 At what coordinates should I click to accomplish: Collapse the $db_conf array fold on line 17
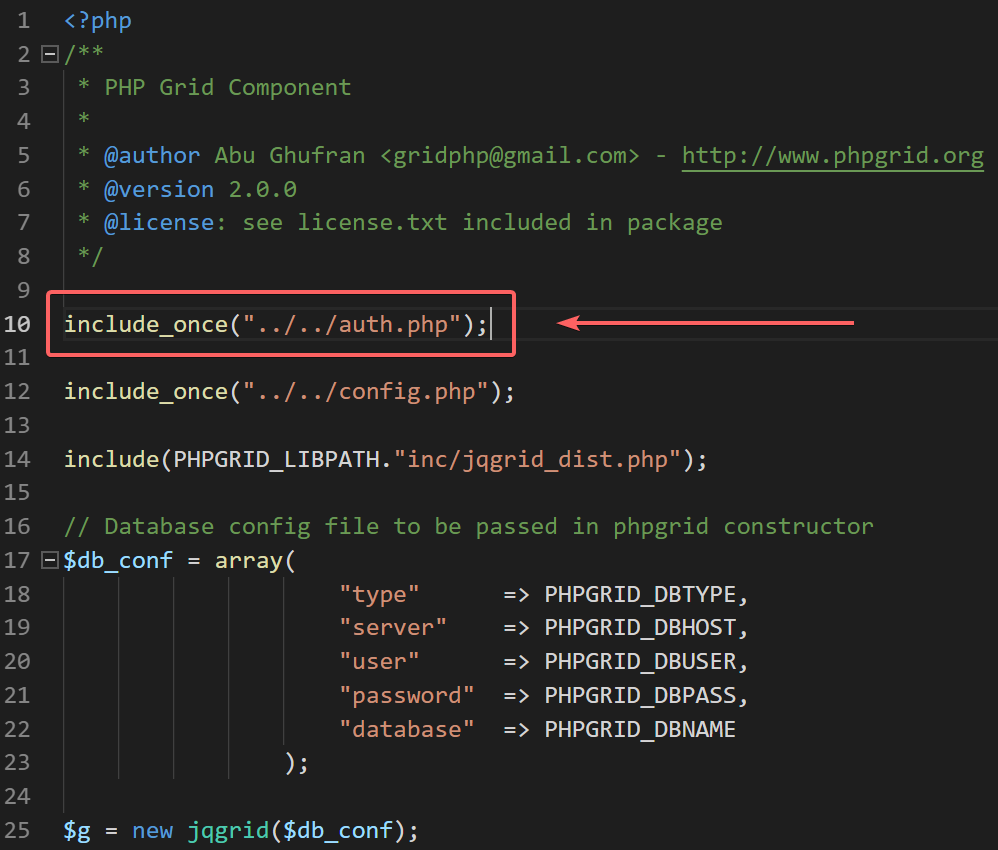(x=48, y=561)
